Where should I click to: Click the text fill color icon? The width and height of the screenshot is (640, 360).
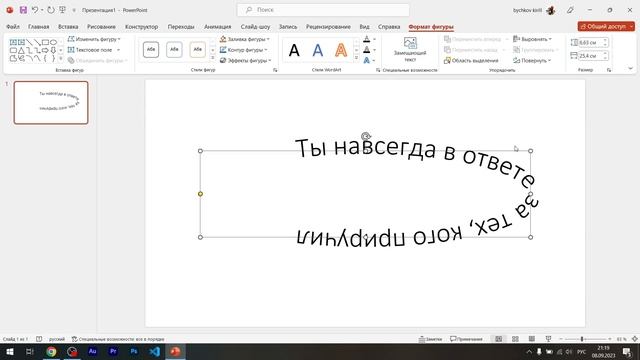click(367, 39)
